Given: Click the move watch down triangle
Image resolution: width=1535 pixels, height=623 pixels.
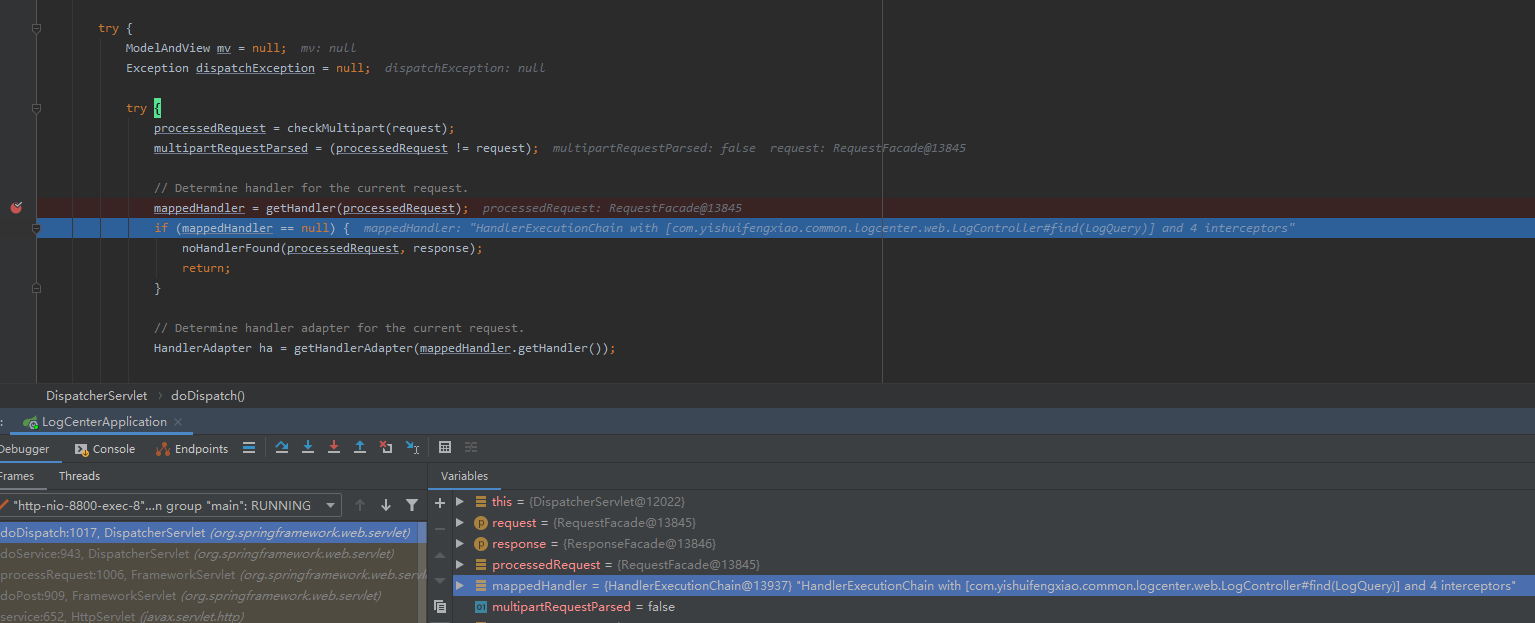Looking at the screenshot, I should [440, 580].
